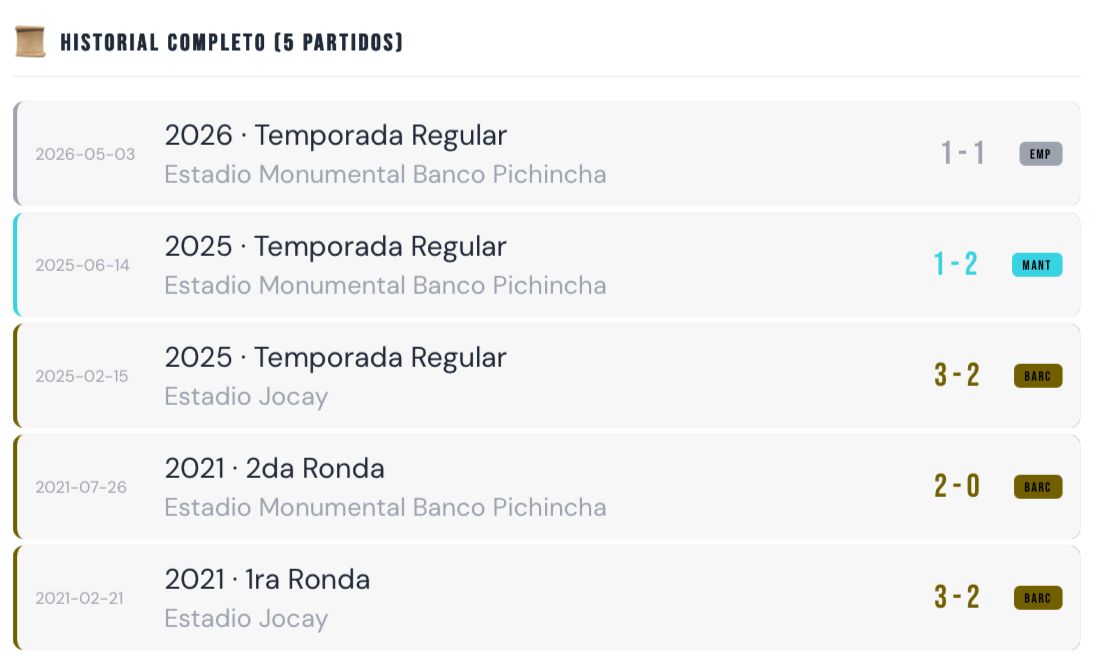Image resolution: width=1104 pixels, height=655 pixels.
Task: Open the 2025 match dated 2025-06-14
Action: 546,265
